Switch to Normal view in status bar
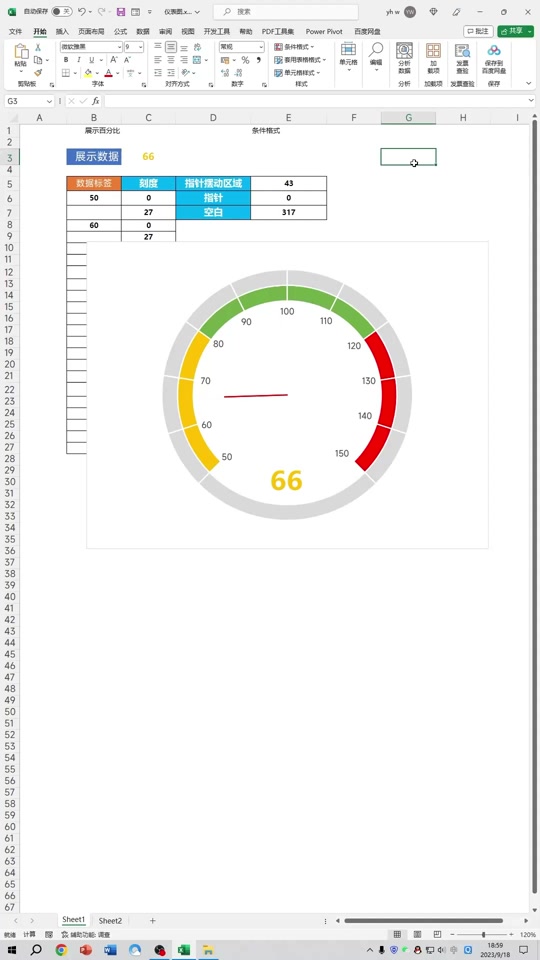This screenshot has width=540, height=960. coord(397,934)
